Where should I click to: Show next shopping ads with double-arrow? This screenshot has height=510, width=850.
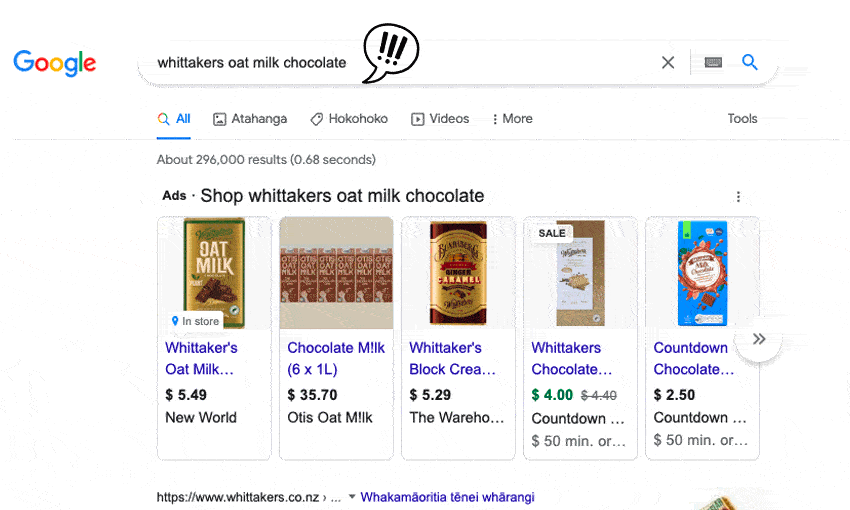(x=759, y=339)
